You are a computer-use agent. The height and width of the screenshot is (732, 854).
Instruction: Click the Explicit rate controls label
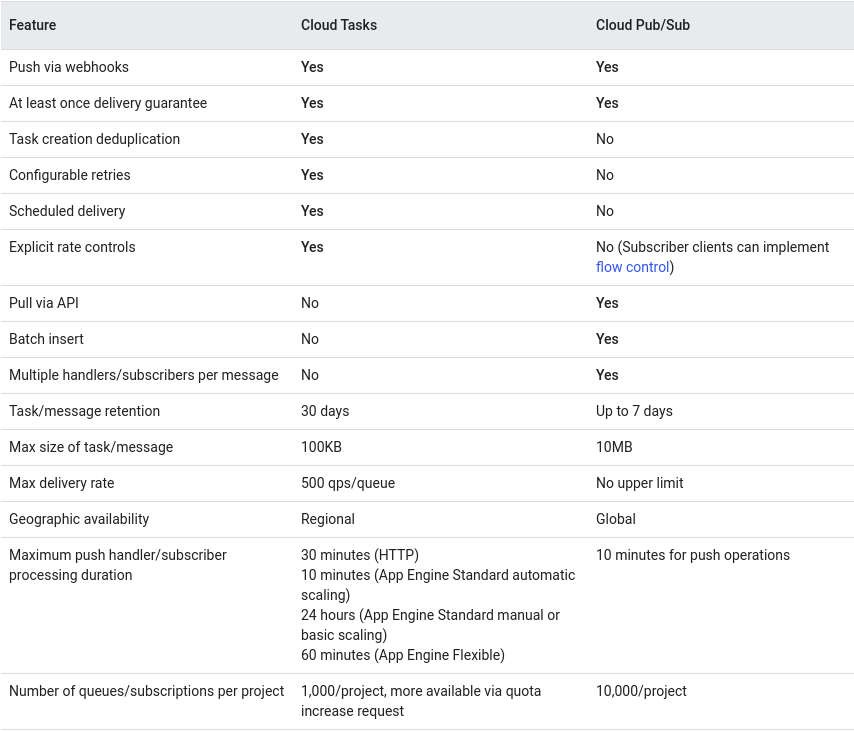pyautogui.click(x=72, y=247)
